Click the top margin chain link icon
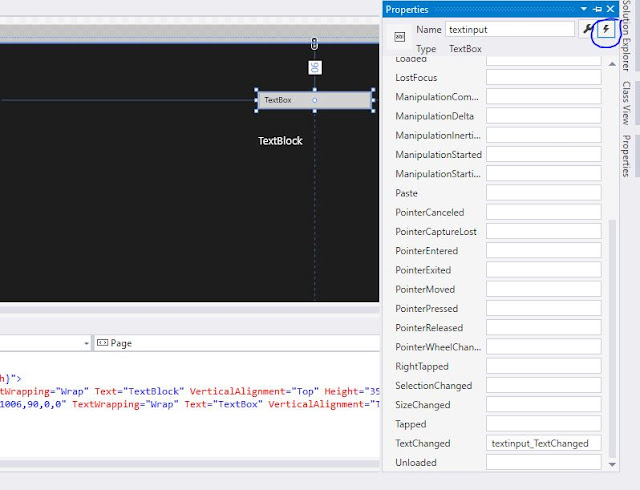Image resolution: width=640 pixels, height=490 pixels. (x=314, y=44)
